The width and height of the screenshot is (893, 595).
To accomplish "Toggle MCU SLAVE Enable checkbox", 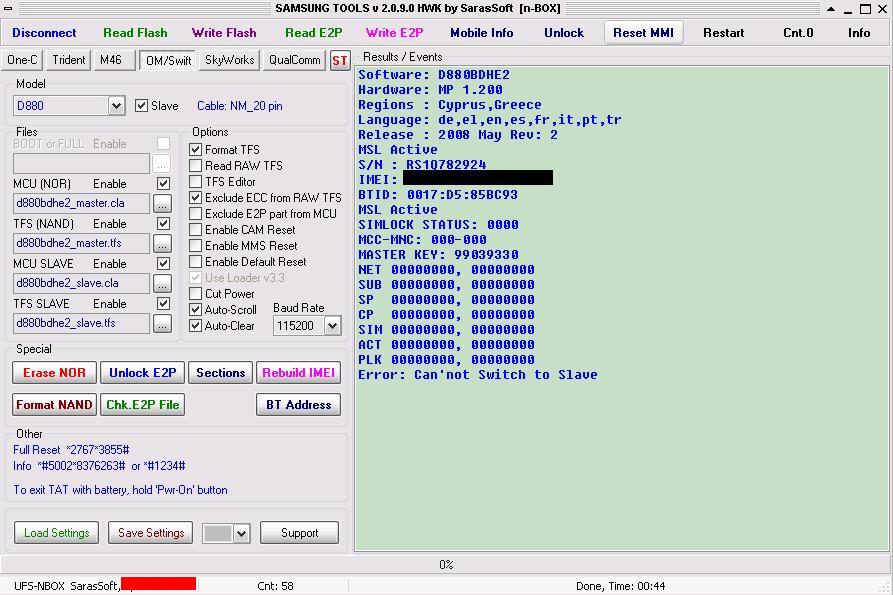I will click(x=163, y=263).
